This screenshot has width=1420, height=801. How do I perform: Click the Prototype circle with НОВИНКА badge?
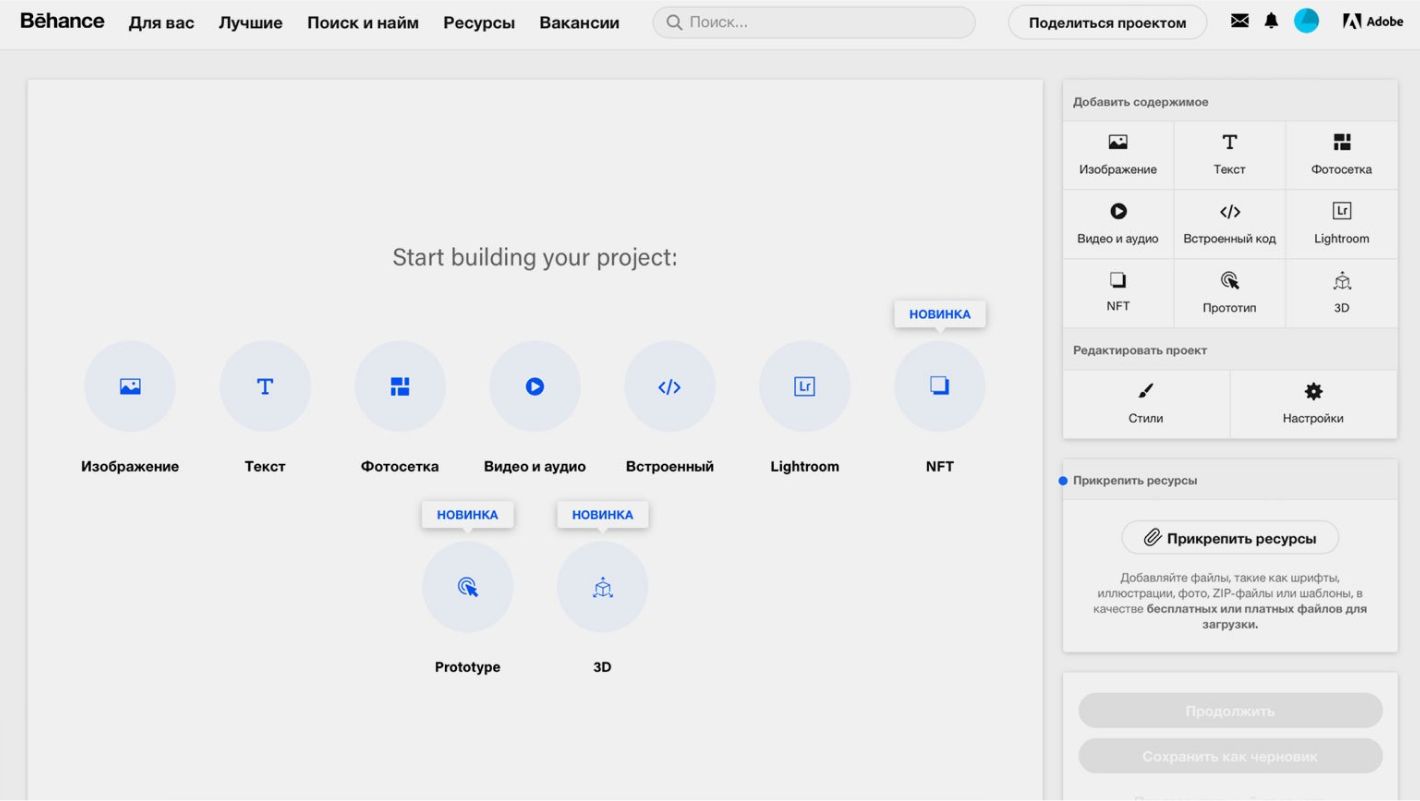pos(467,587)
